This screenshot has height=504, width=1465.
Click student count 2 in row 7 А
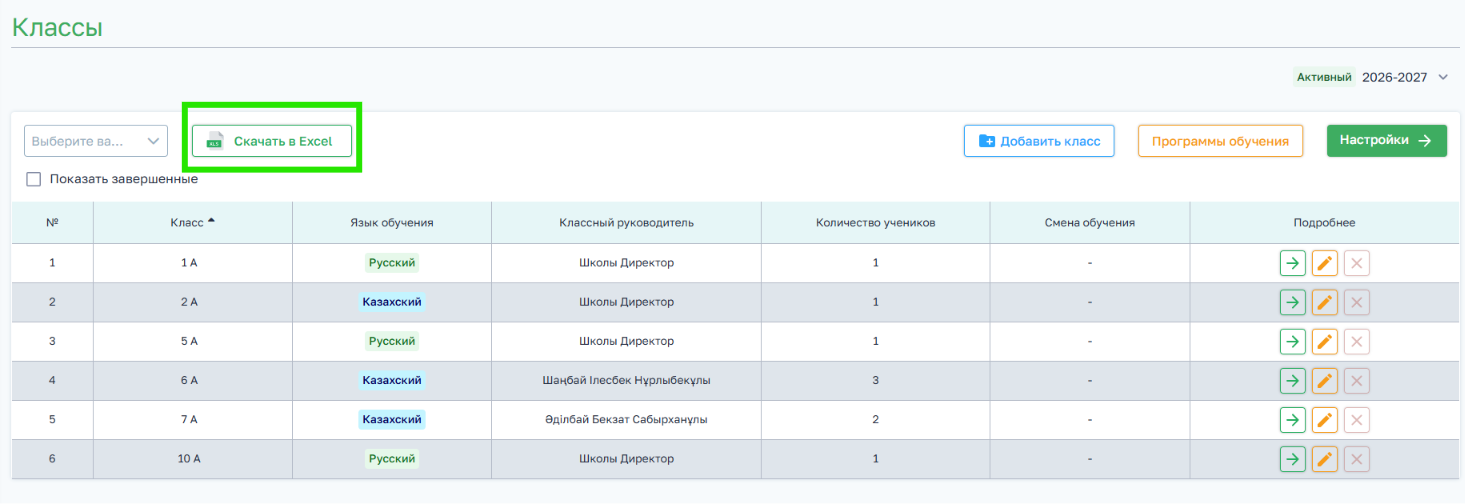tap(876, 420)
